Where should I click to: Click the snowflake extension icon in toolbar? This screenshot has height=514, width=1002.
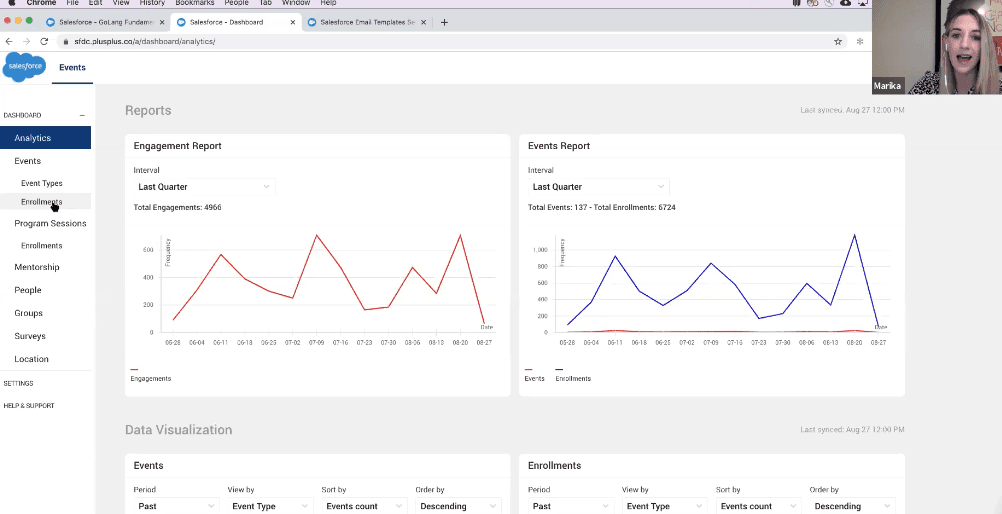[859, 41]
